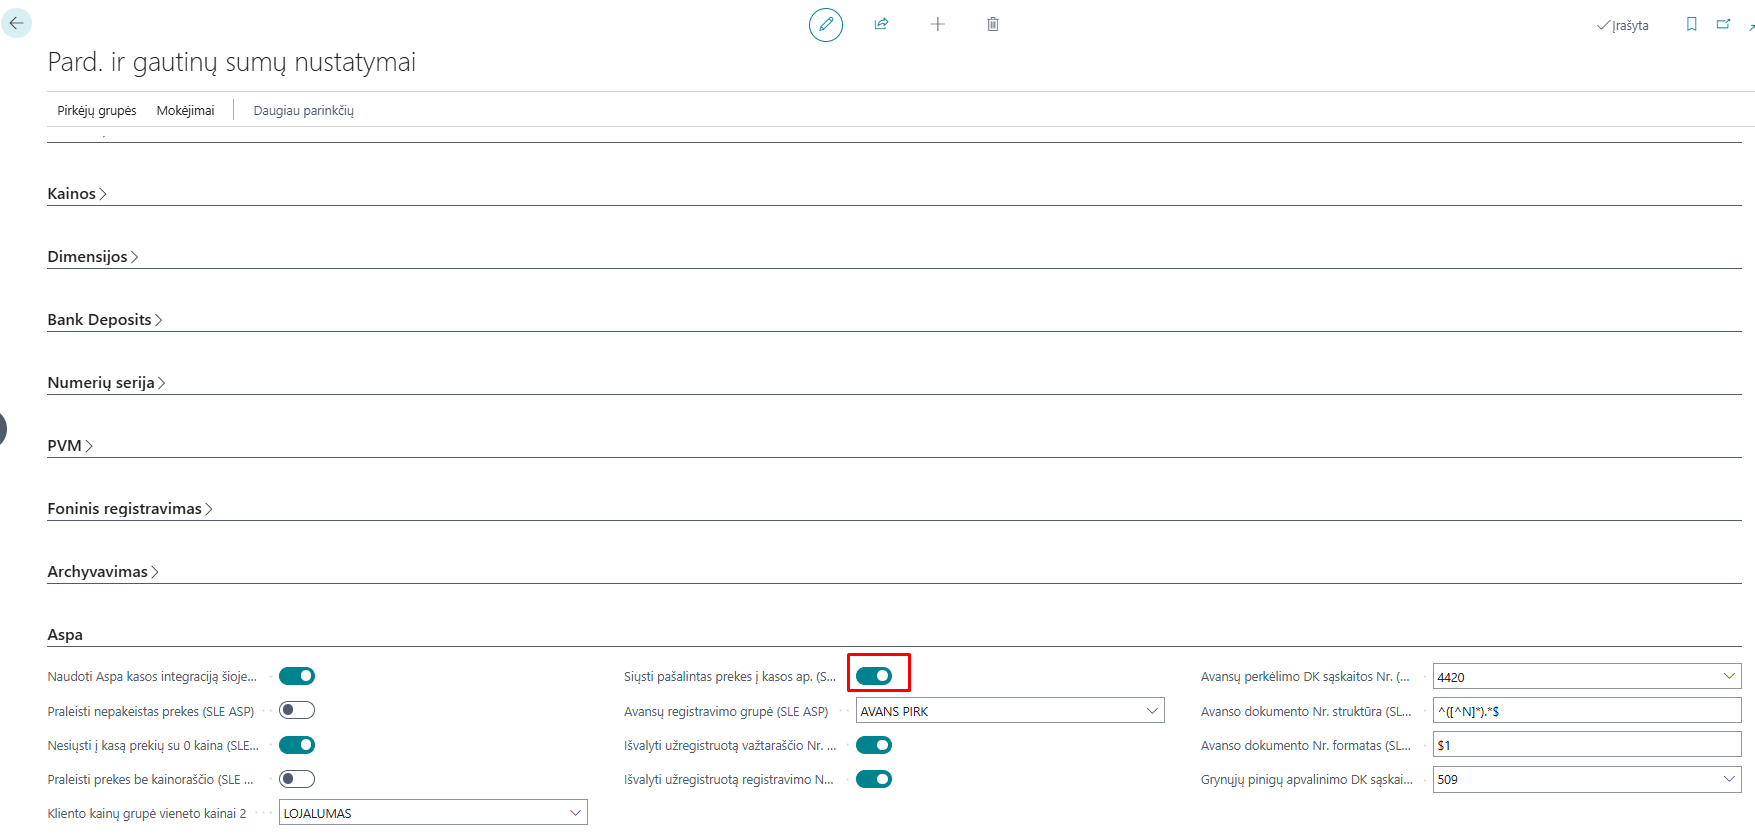Expand the Bank Deposits section
This screenshot has width=1755, height=836.
point(105,320)
